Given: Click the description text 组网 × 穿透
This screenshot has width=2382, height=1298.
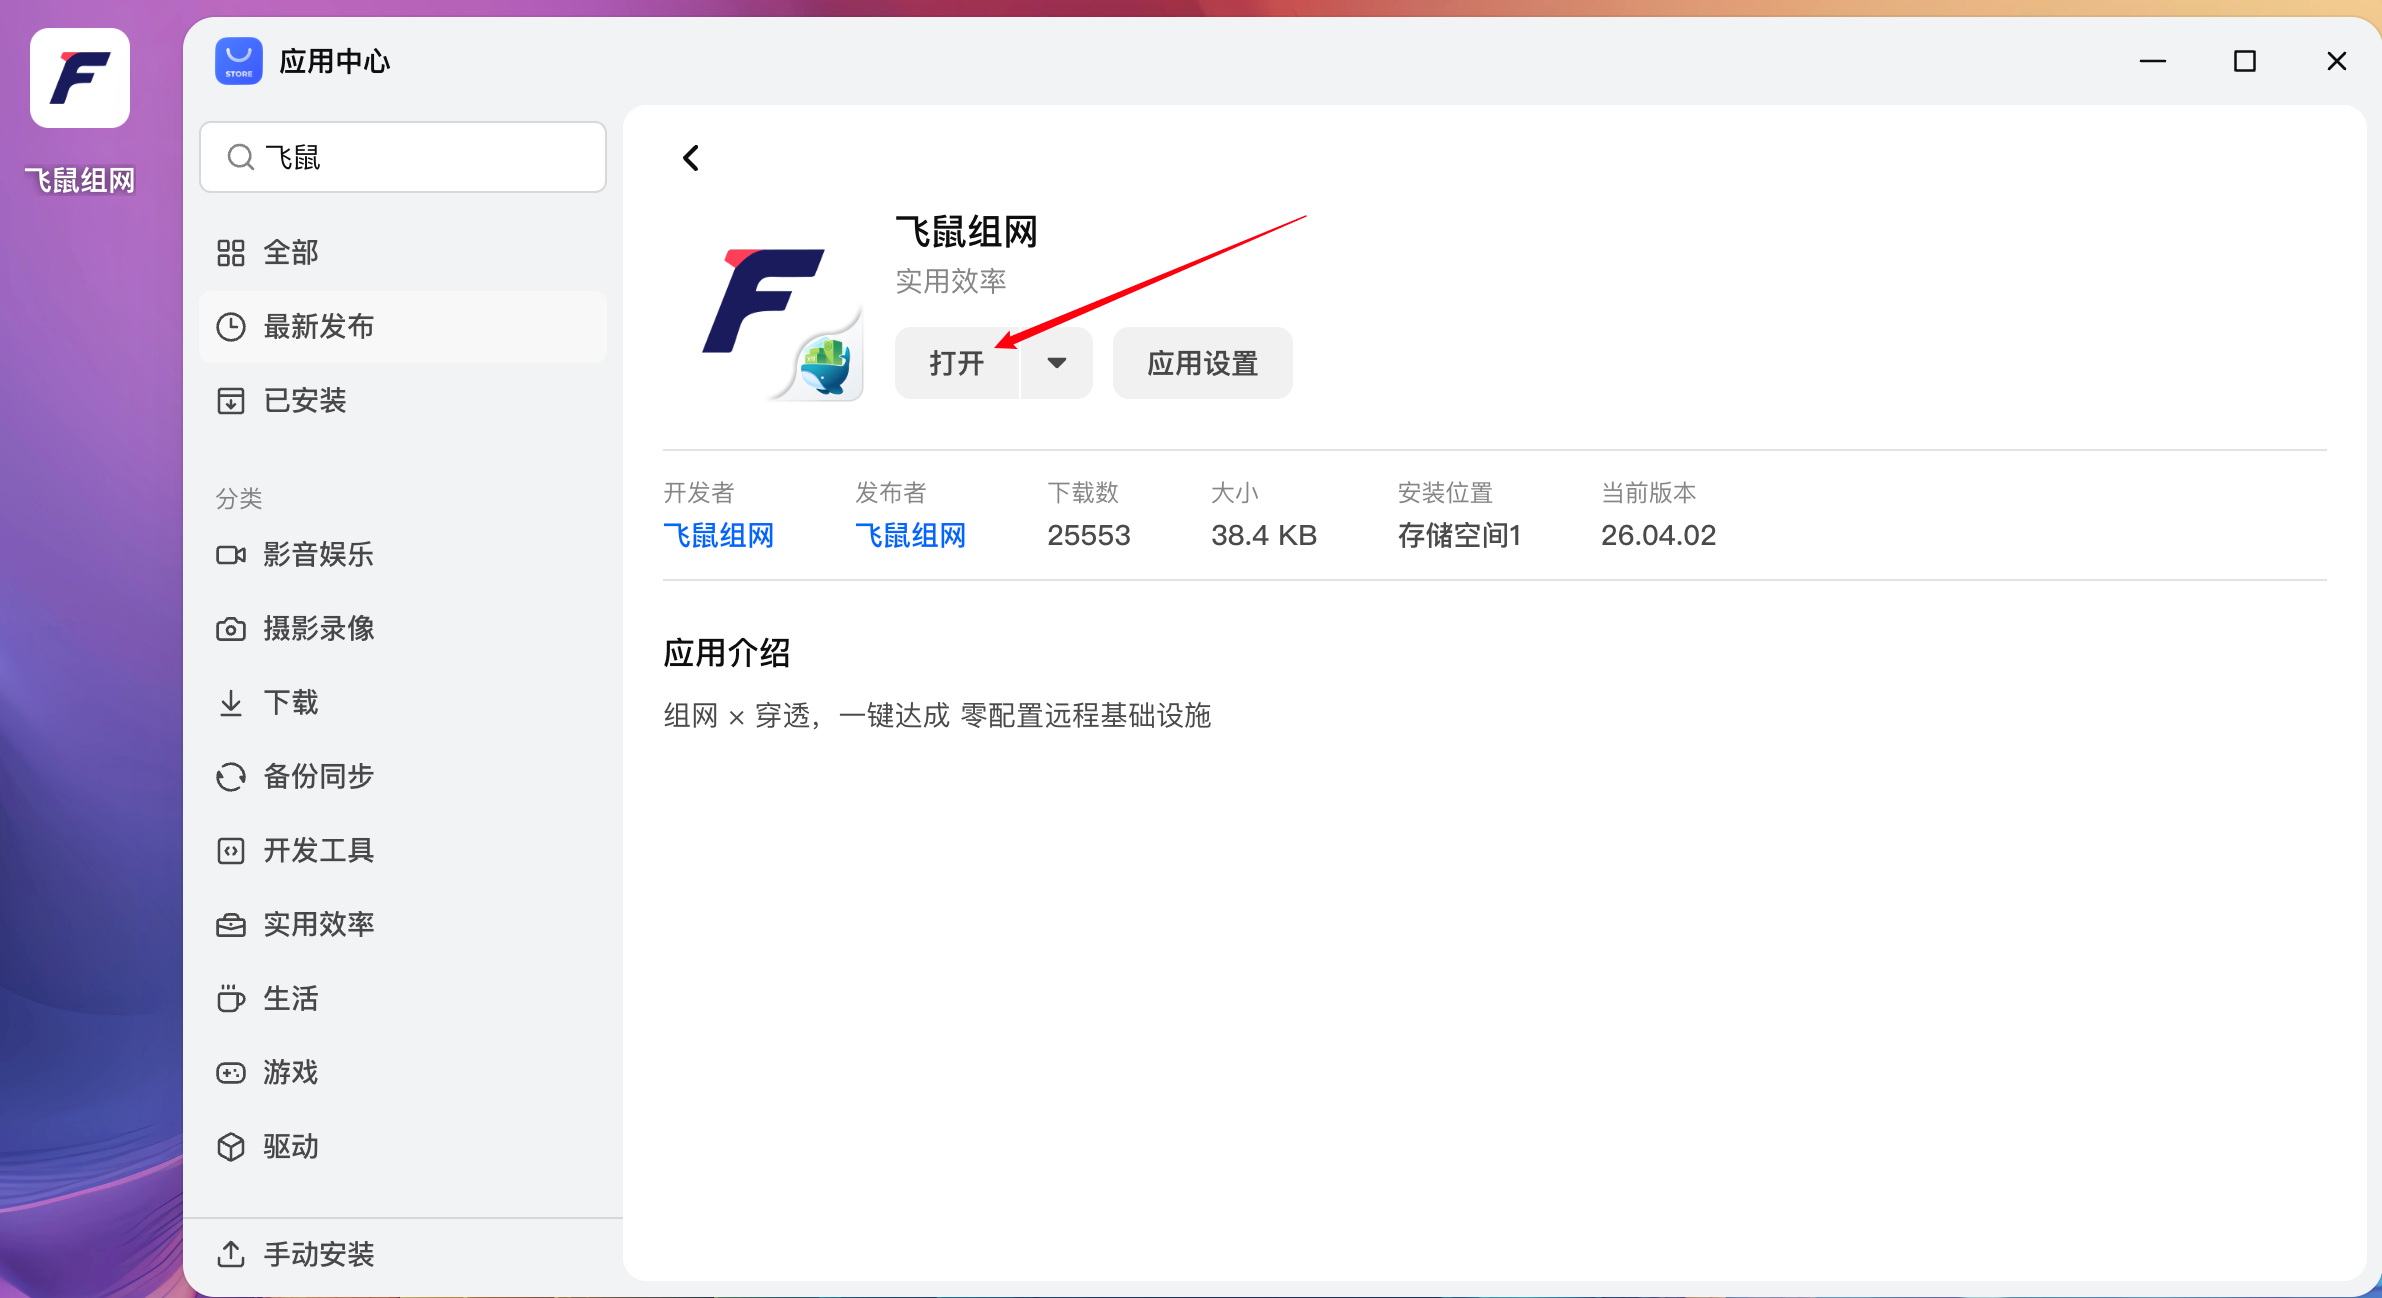Looking at the screenshot, I should pos(736,716).
